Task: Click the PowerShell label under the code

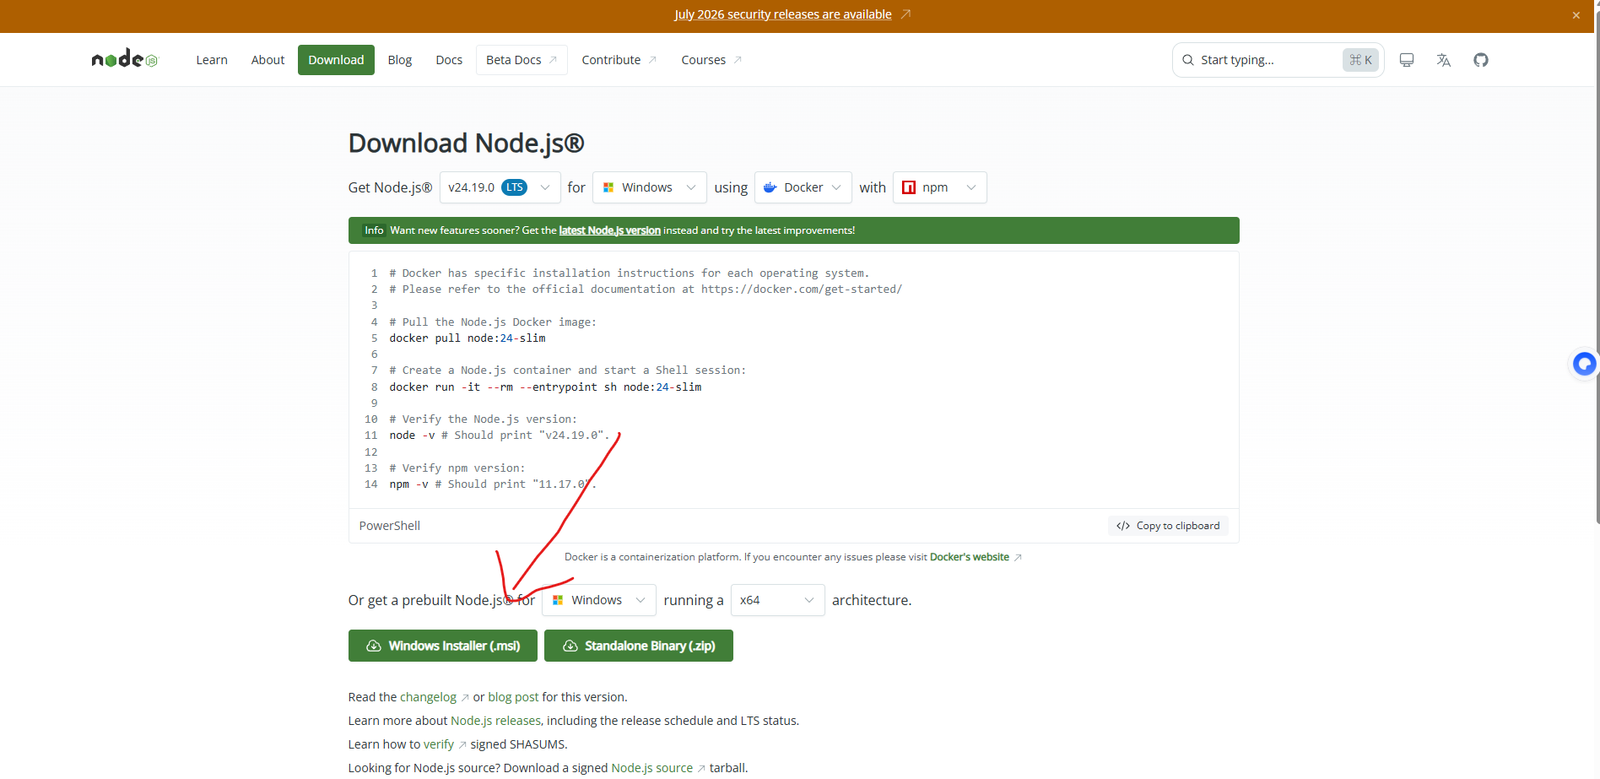Action: [x=390, y=526]
